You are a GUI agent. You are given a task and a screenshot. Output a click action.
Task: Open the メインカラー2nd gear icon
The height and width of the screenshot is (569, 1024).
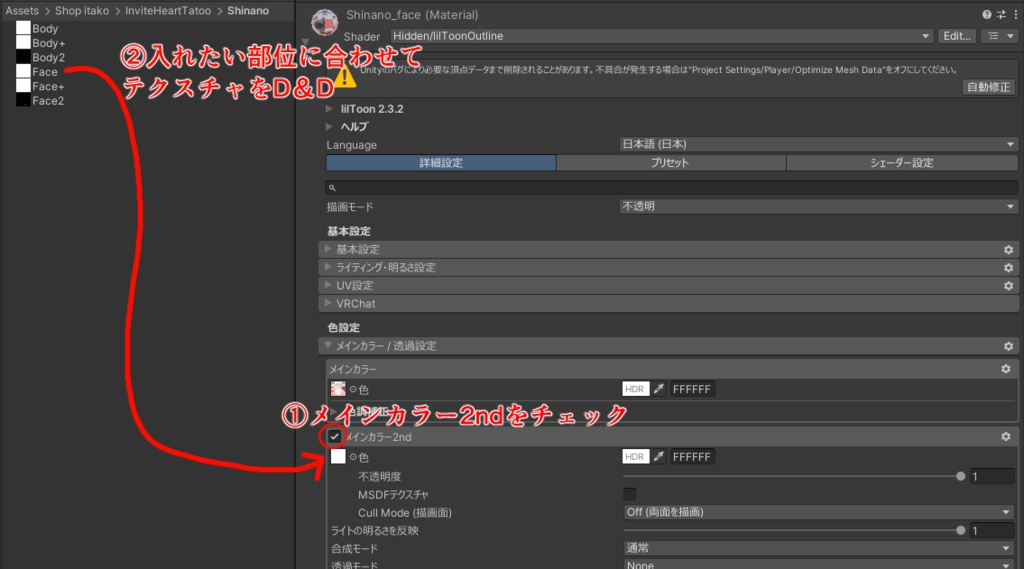[x=1006, y=436]
